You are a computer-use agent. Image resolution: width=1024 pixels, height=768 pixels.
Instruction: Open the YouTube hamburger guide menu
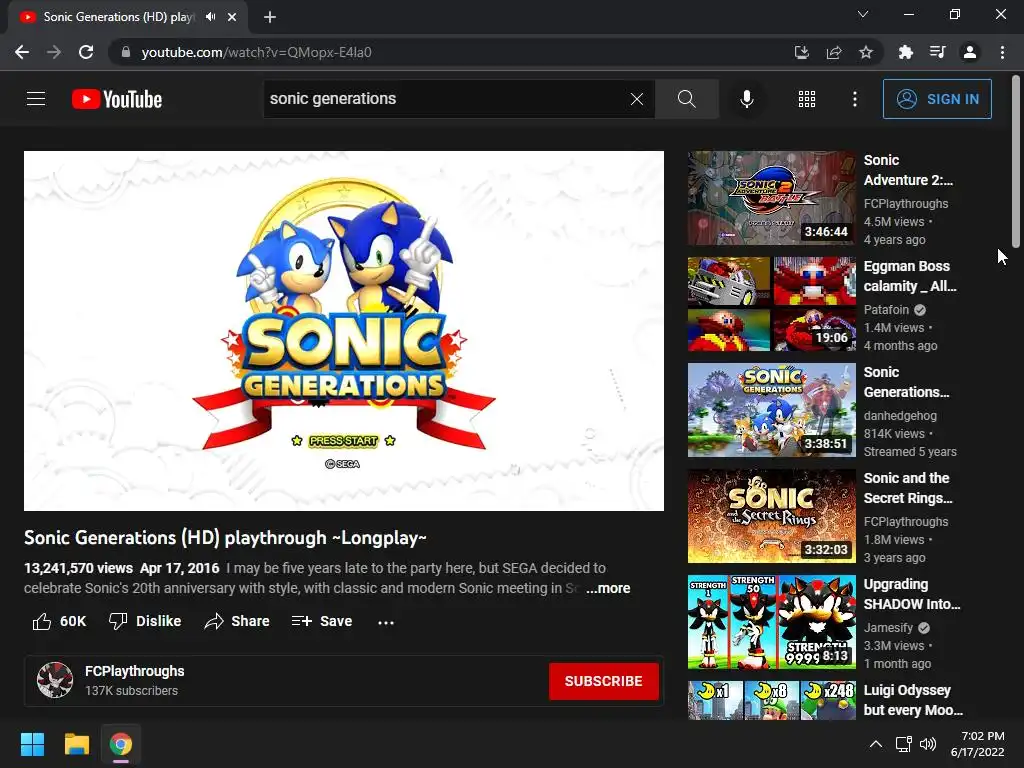[36, 99]
